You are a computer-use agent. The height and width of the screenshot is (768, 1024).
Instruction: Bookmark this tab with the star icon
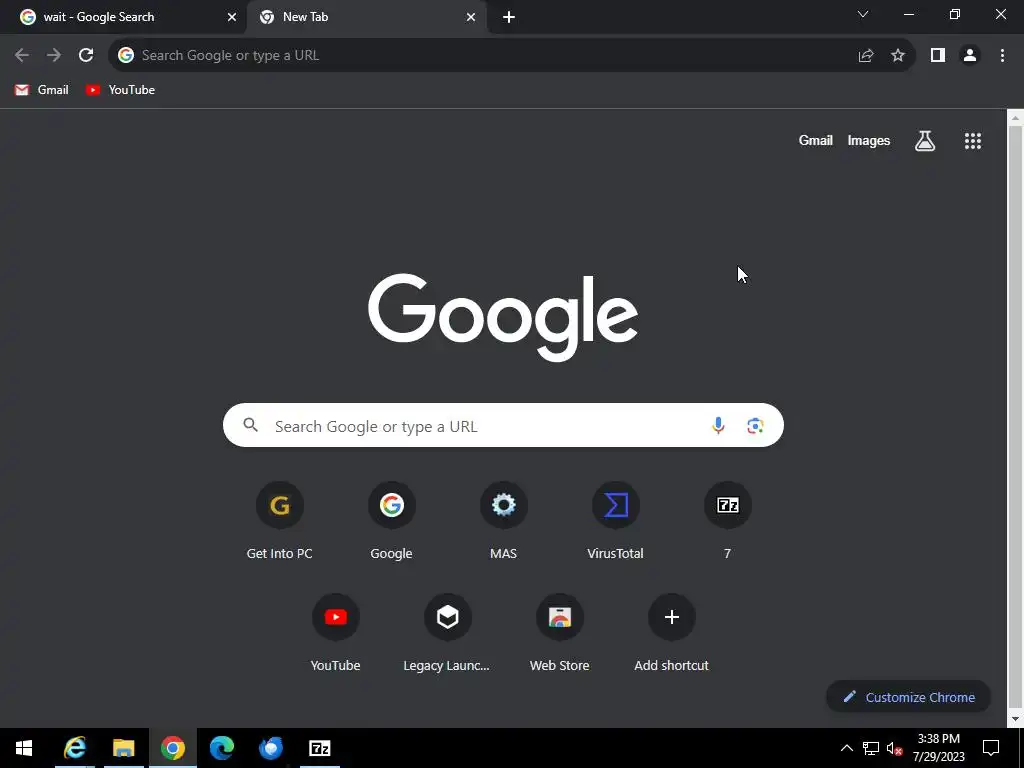898,56
